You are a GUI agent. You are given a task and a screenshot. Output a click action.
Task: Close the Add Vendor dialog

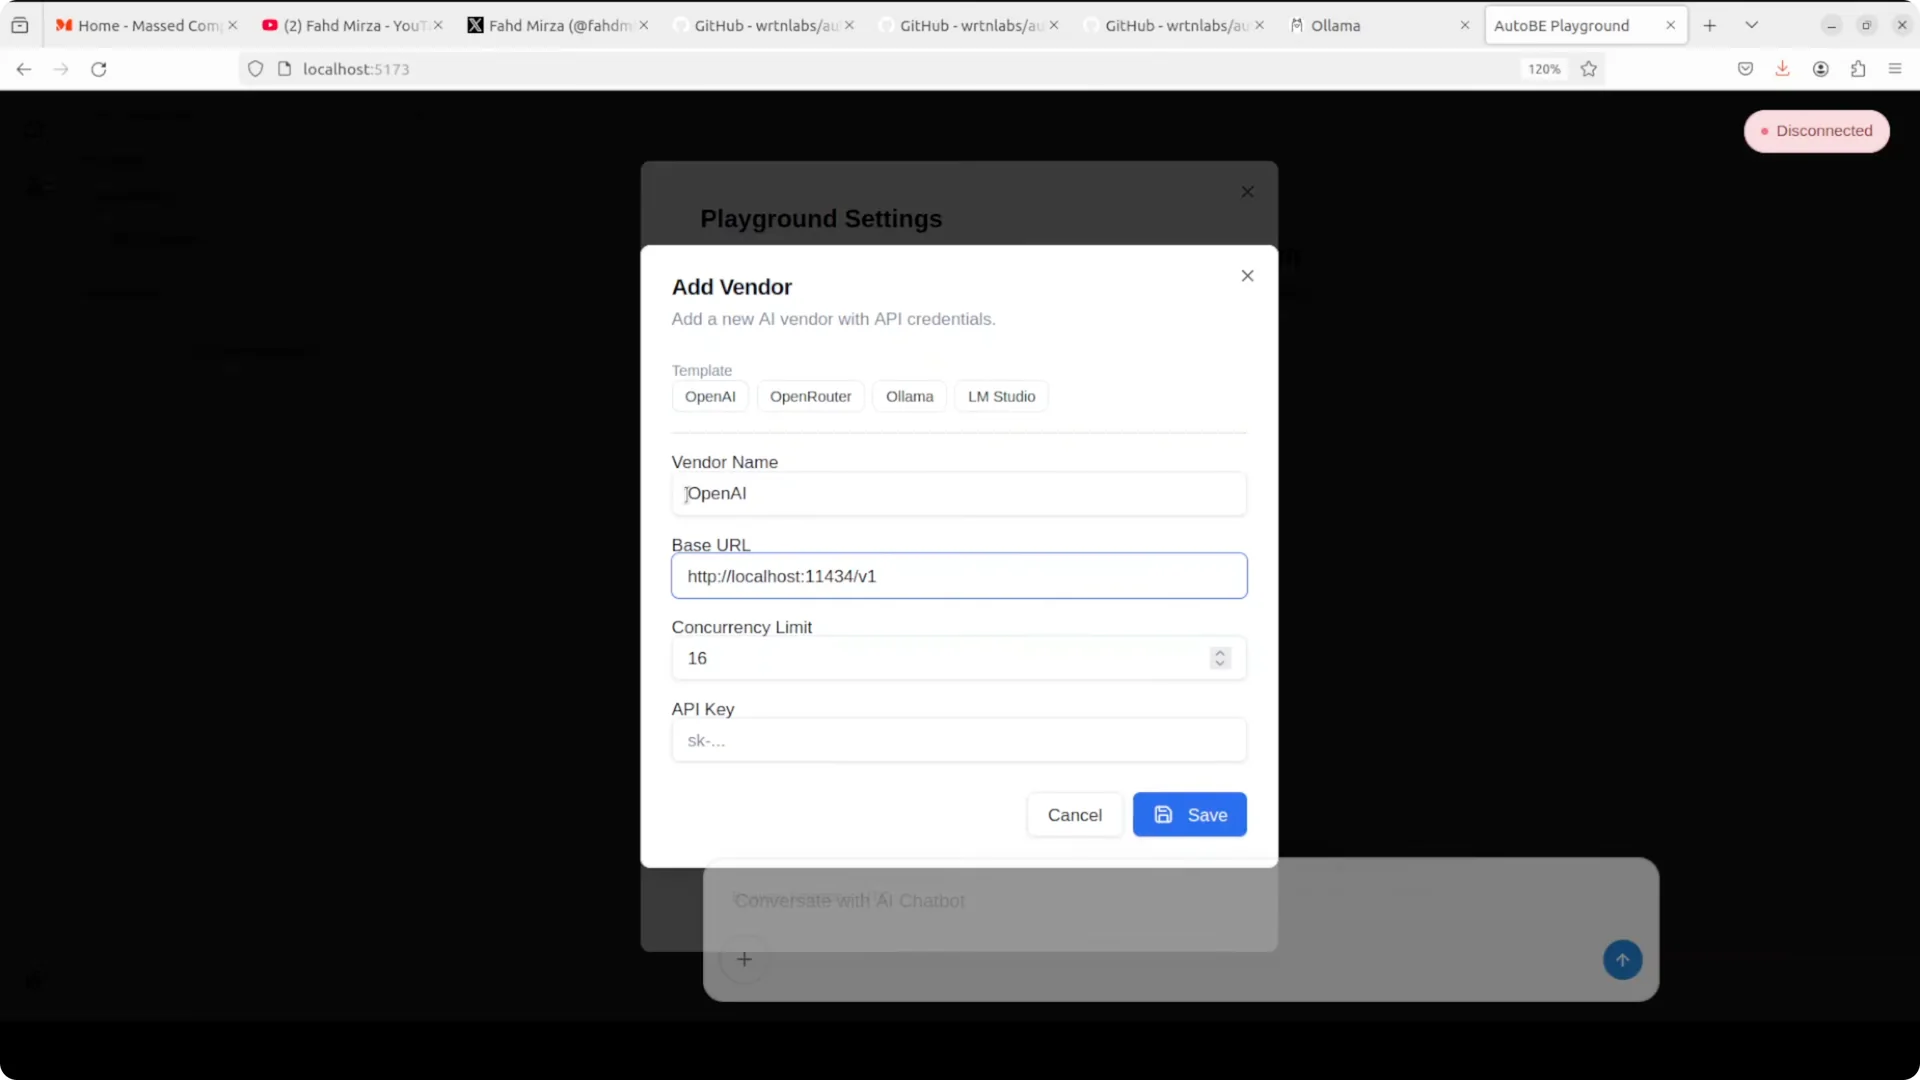pyautogui.click(x=1247, y=276)
